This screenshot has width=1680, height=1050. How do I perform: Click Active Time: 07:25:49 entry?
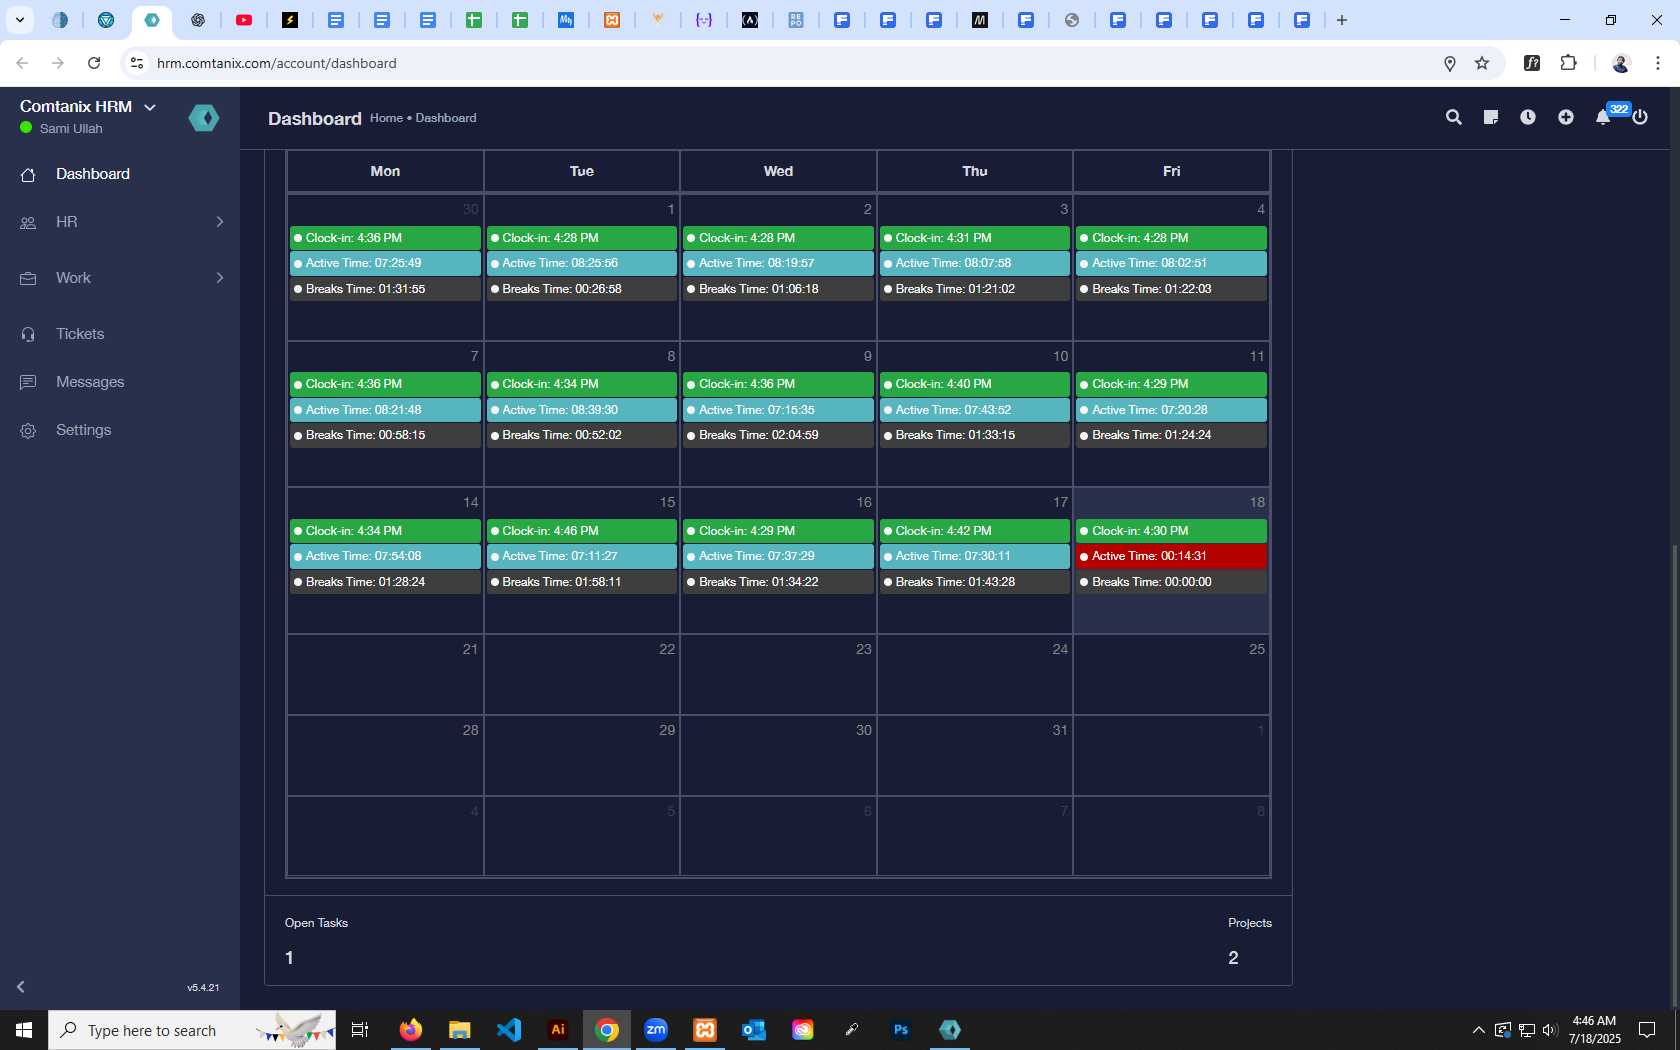coord(385,263)
